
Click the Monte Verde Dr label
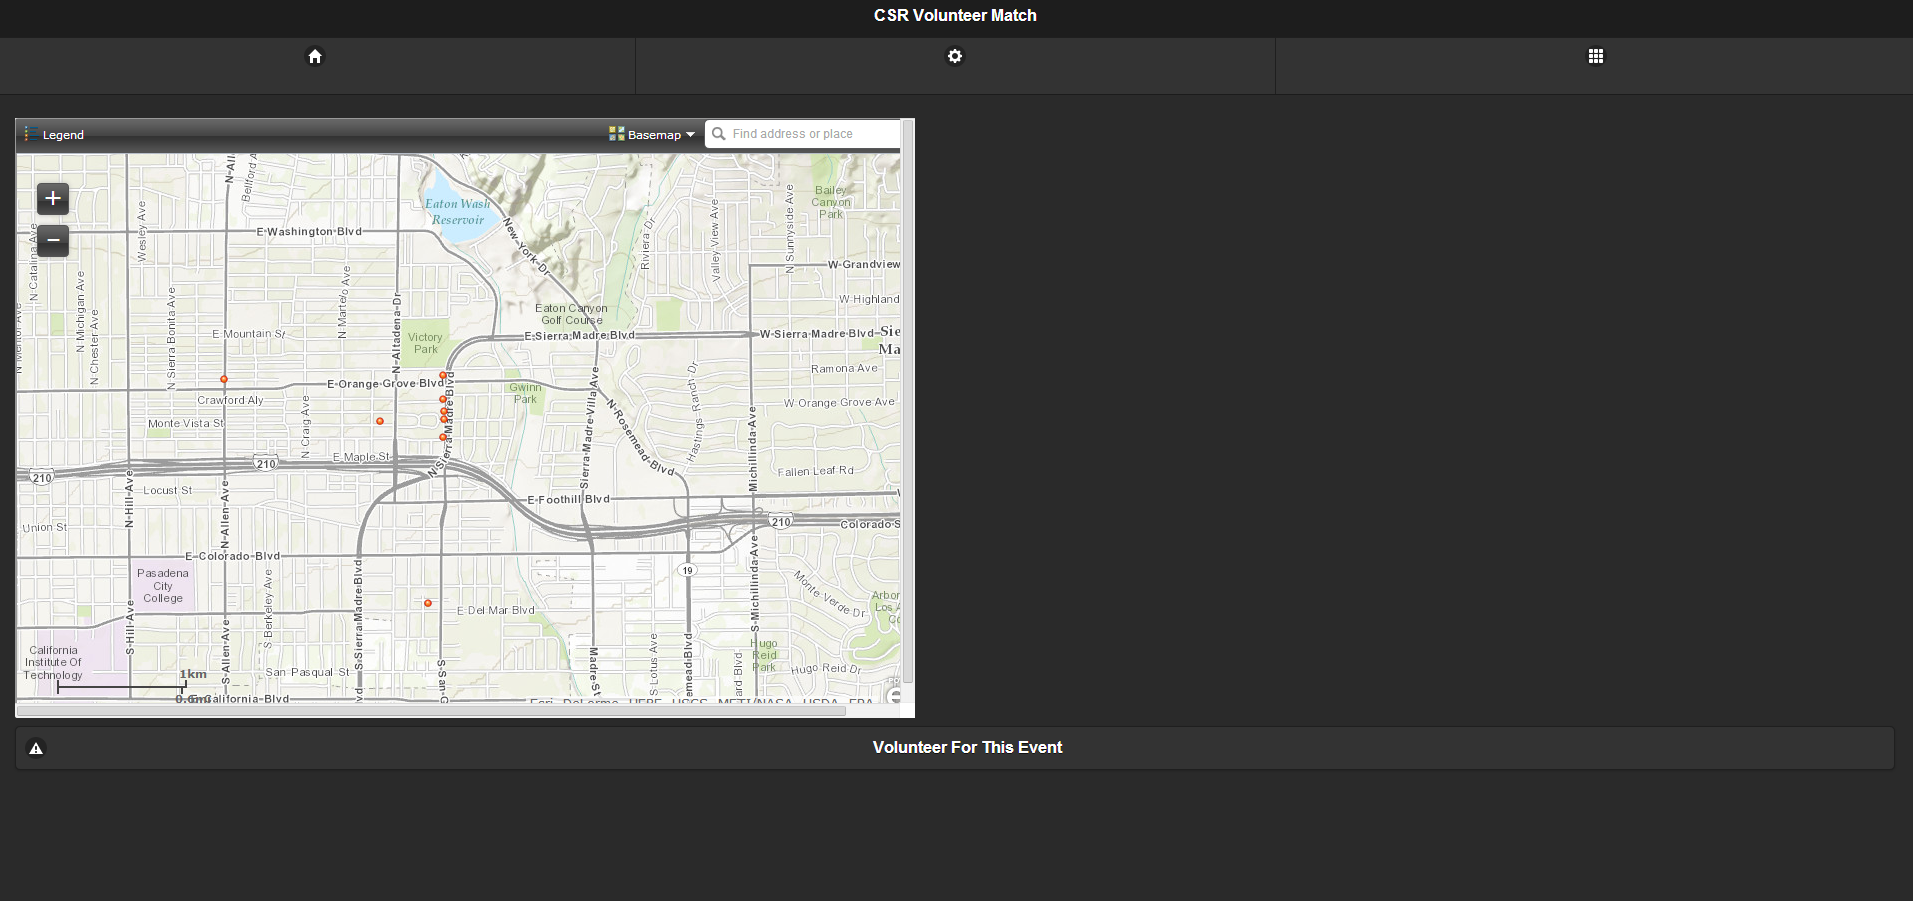830,594
